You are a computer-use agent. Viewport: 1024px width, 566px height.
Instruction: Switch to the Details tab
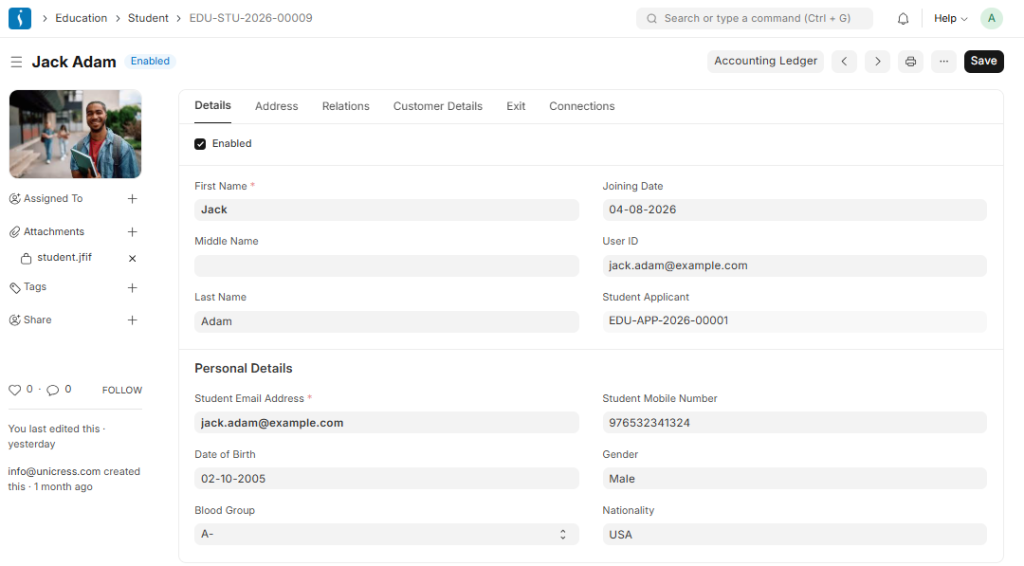coord(212,106)
